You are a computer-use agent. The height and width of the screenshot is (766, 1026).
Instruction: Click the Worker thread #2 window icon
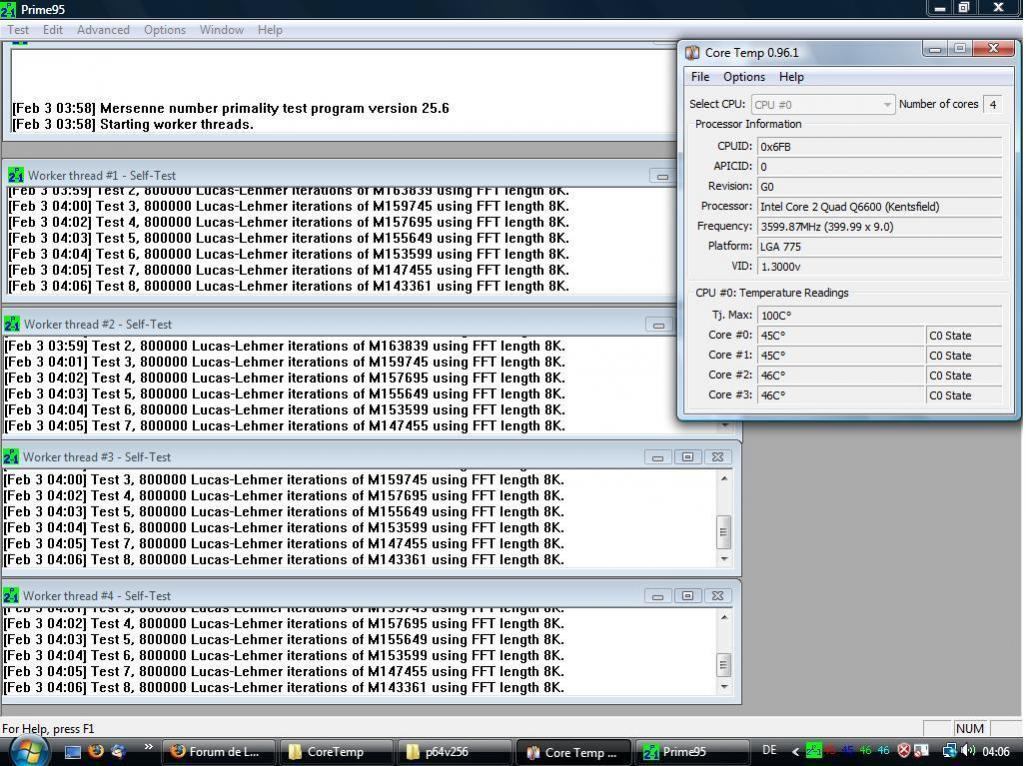12,324
